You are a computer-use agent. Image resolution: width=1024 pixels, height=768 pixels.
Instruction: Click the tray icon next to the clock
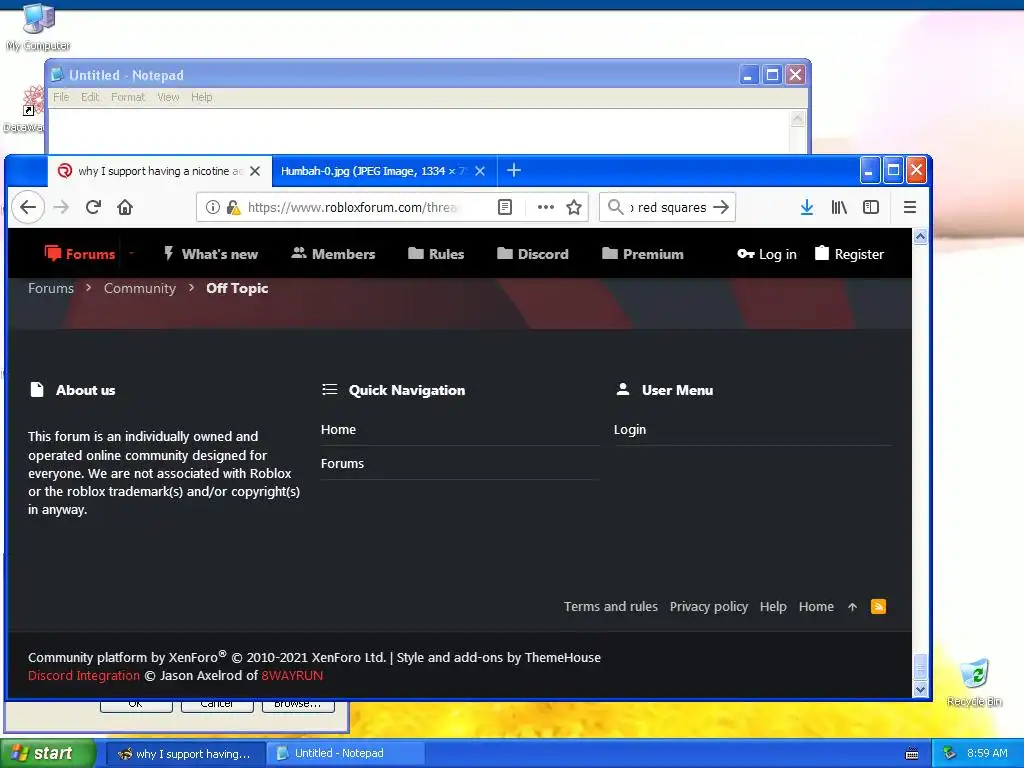(x=950, y=753)
